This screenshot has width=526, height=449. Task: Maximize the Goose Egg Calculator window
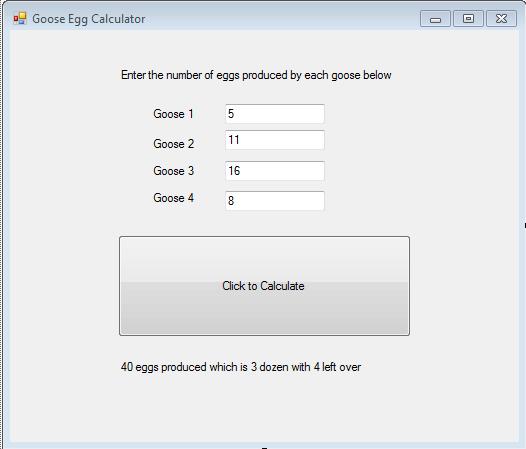[468, 18]
